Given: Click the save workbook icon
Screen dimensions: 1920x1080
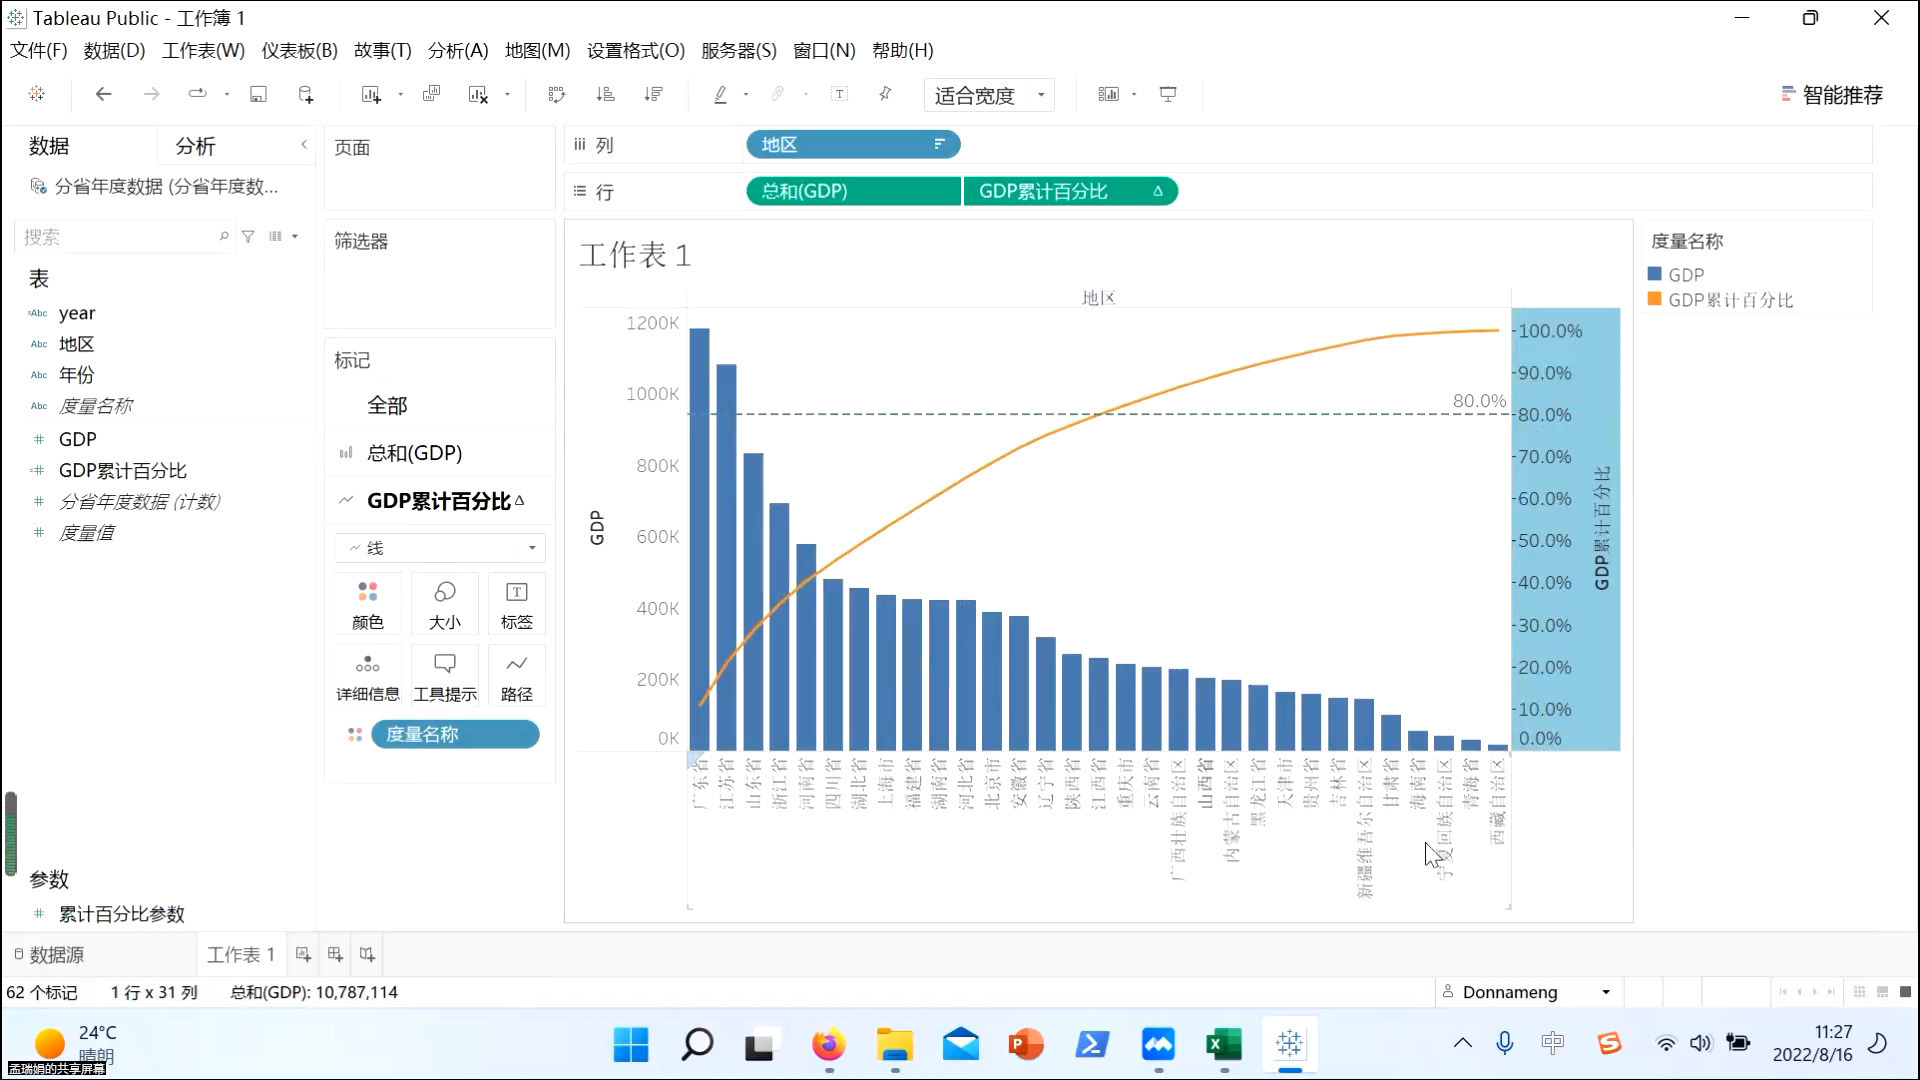Looking at the screenshot, I should (x=258, y=94).
